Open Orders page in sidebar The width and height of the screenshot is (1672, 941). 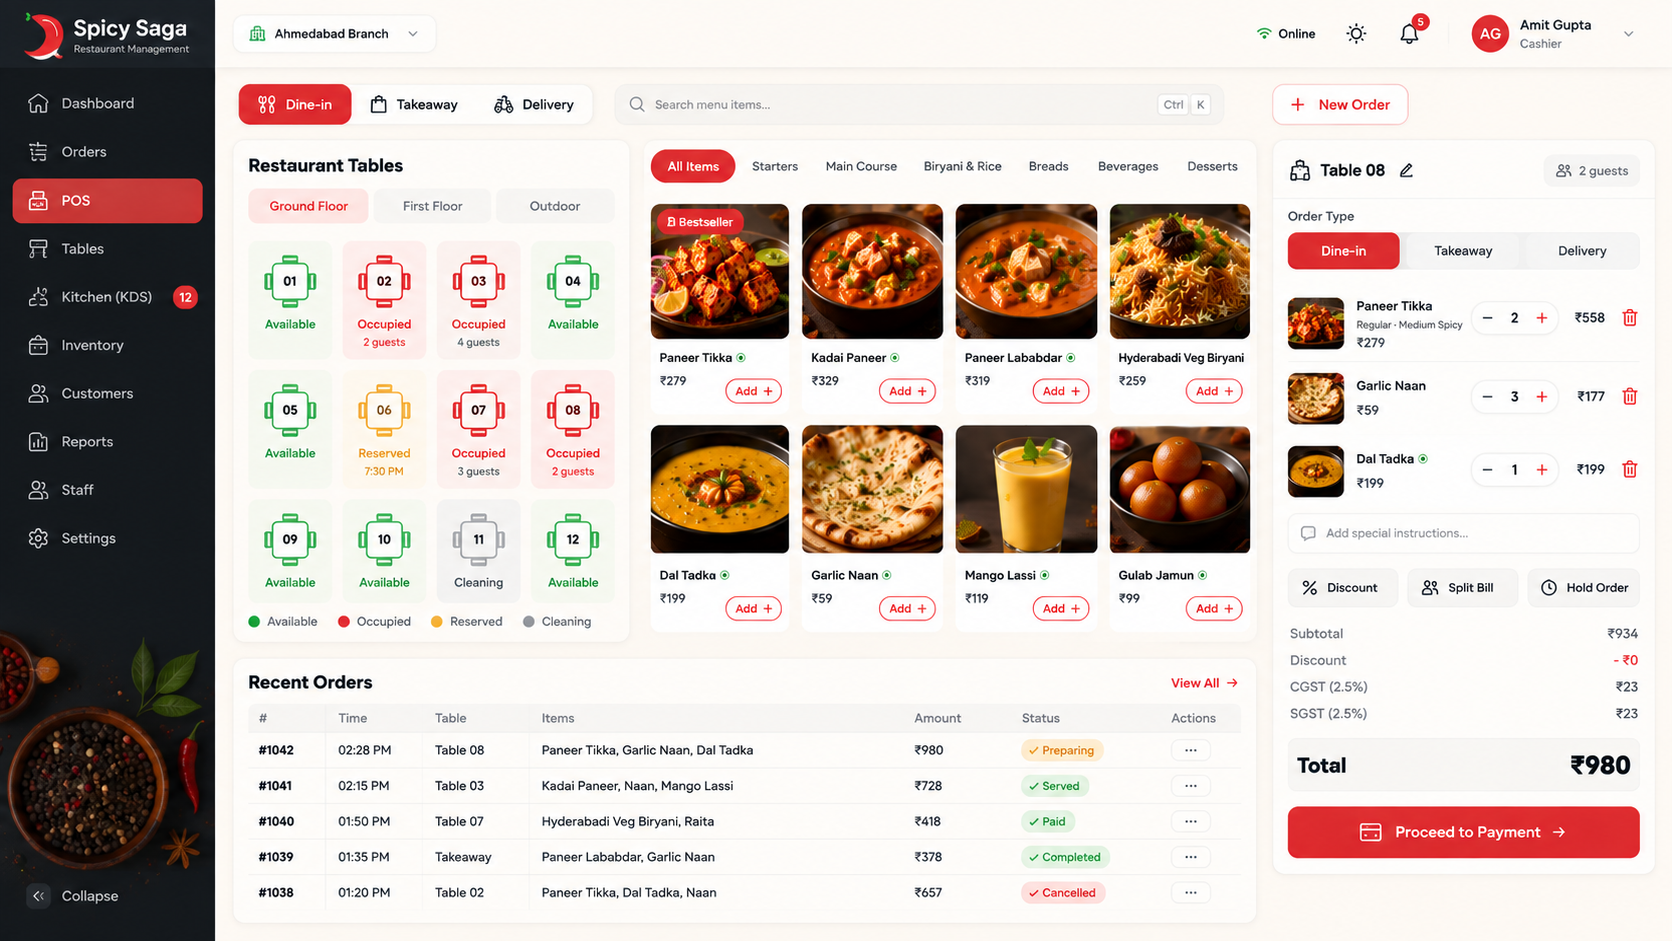pos(107,152)
